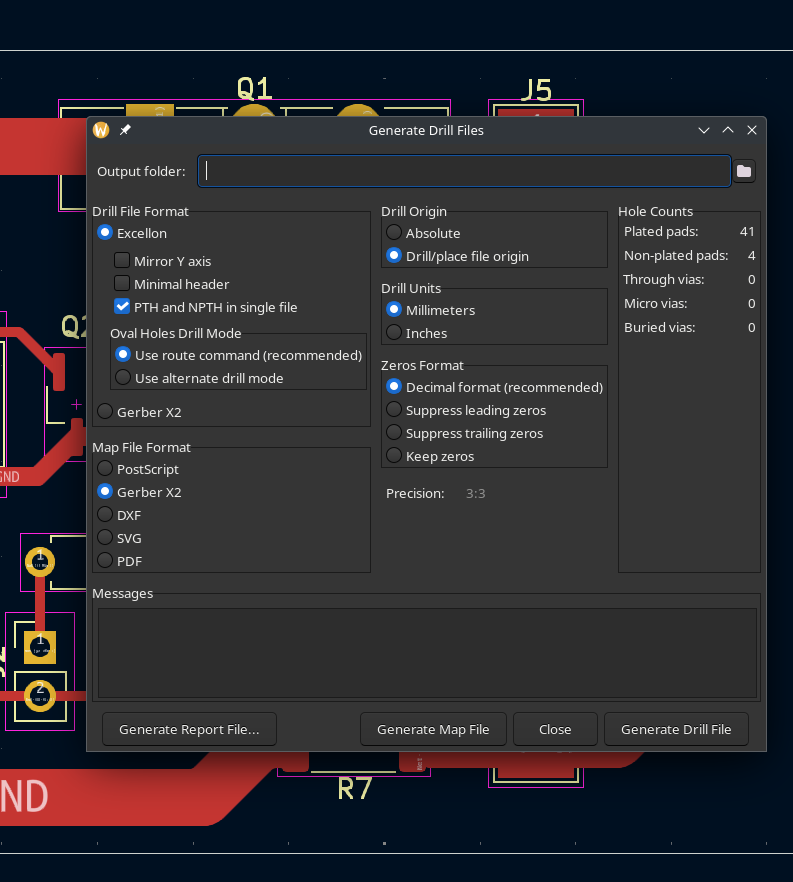The image size is (793, 882).
Task: Click the Micro vias label
Action: [x=655, y=303]
